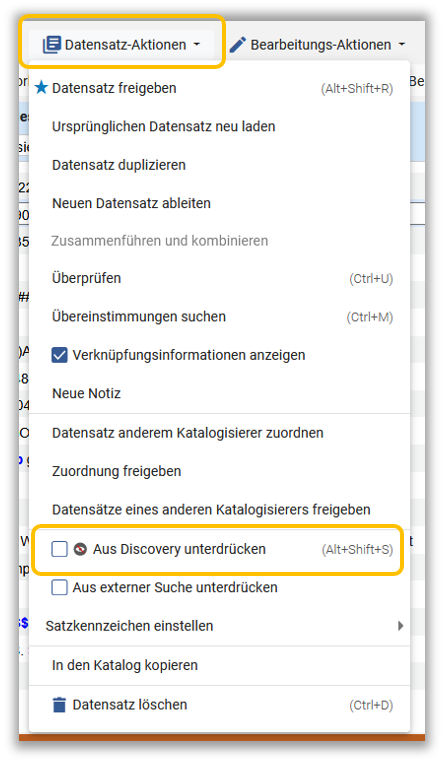Click the suppress icon next to Aus Discovery
The image size is (446, 767).
click(x=80, y=549)
